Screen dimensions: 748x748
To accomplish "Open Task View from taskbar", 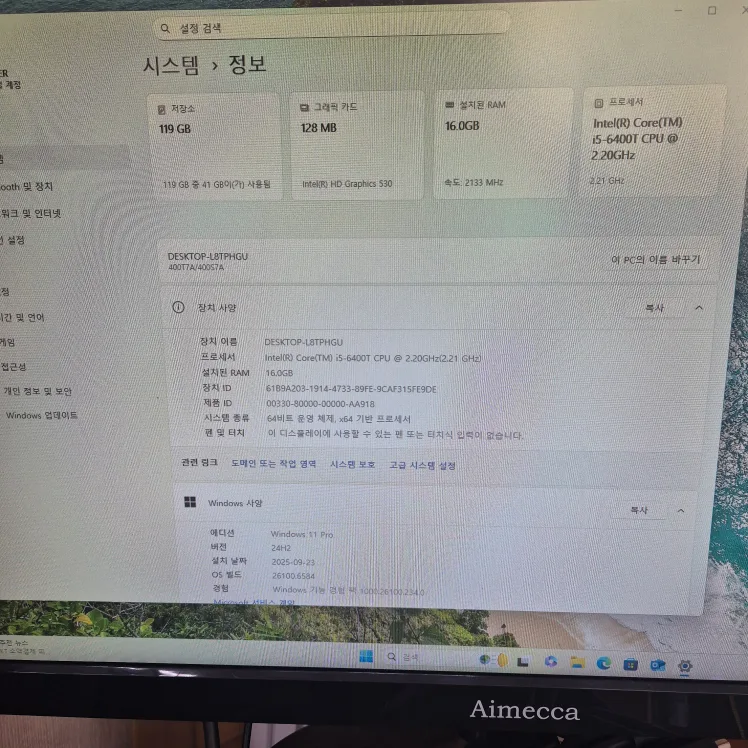I will [x=523, y=662].
